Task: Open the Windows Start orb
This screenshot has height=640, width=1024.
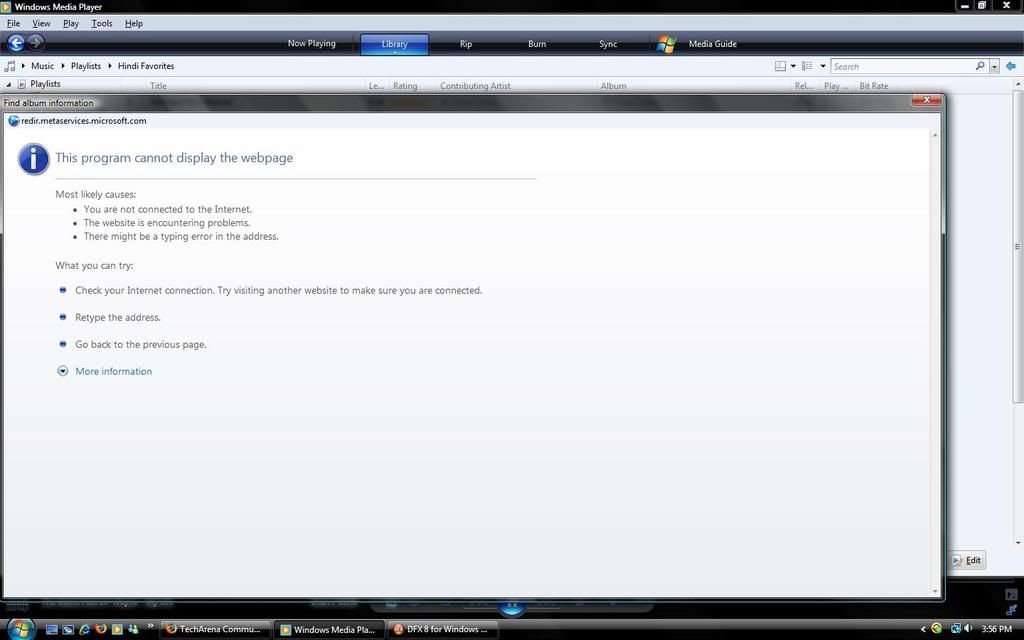Action: (x=21, y=629)
